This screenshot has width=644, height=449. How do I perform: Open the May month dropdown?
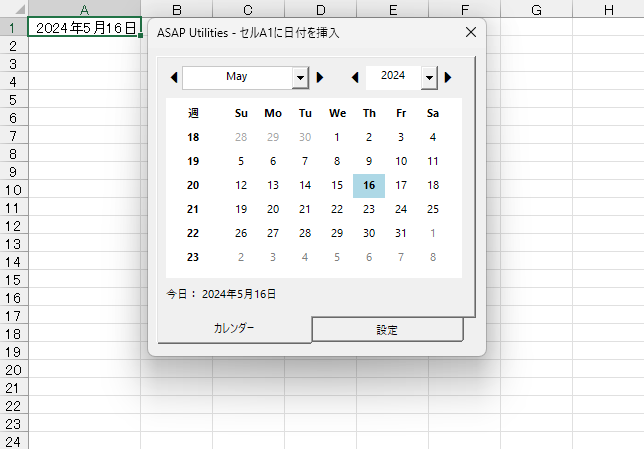tap(301, 78)
